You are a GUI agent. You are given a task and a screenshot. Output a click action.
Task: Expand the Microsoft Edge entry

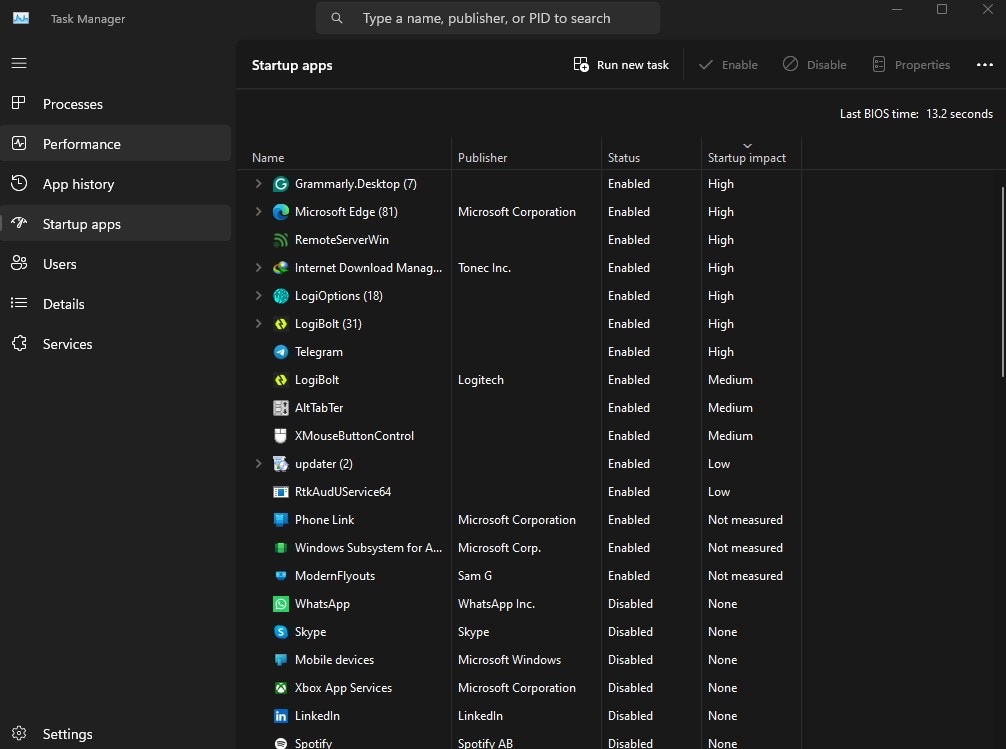click(x=258, y=212)
